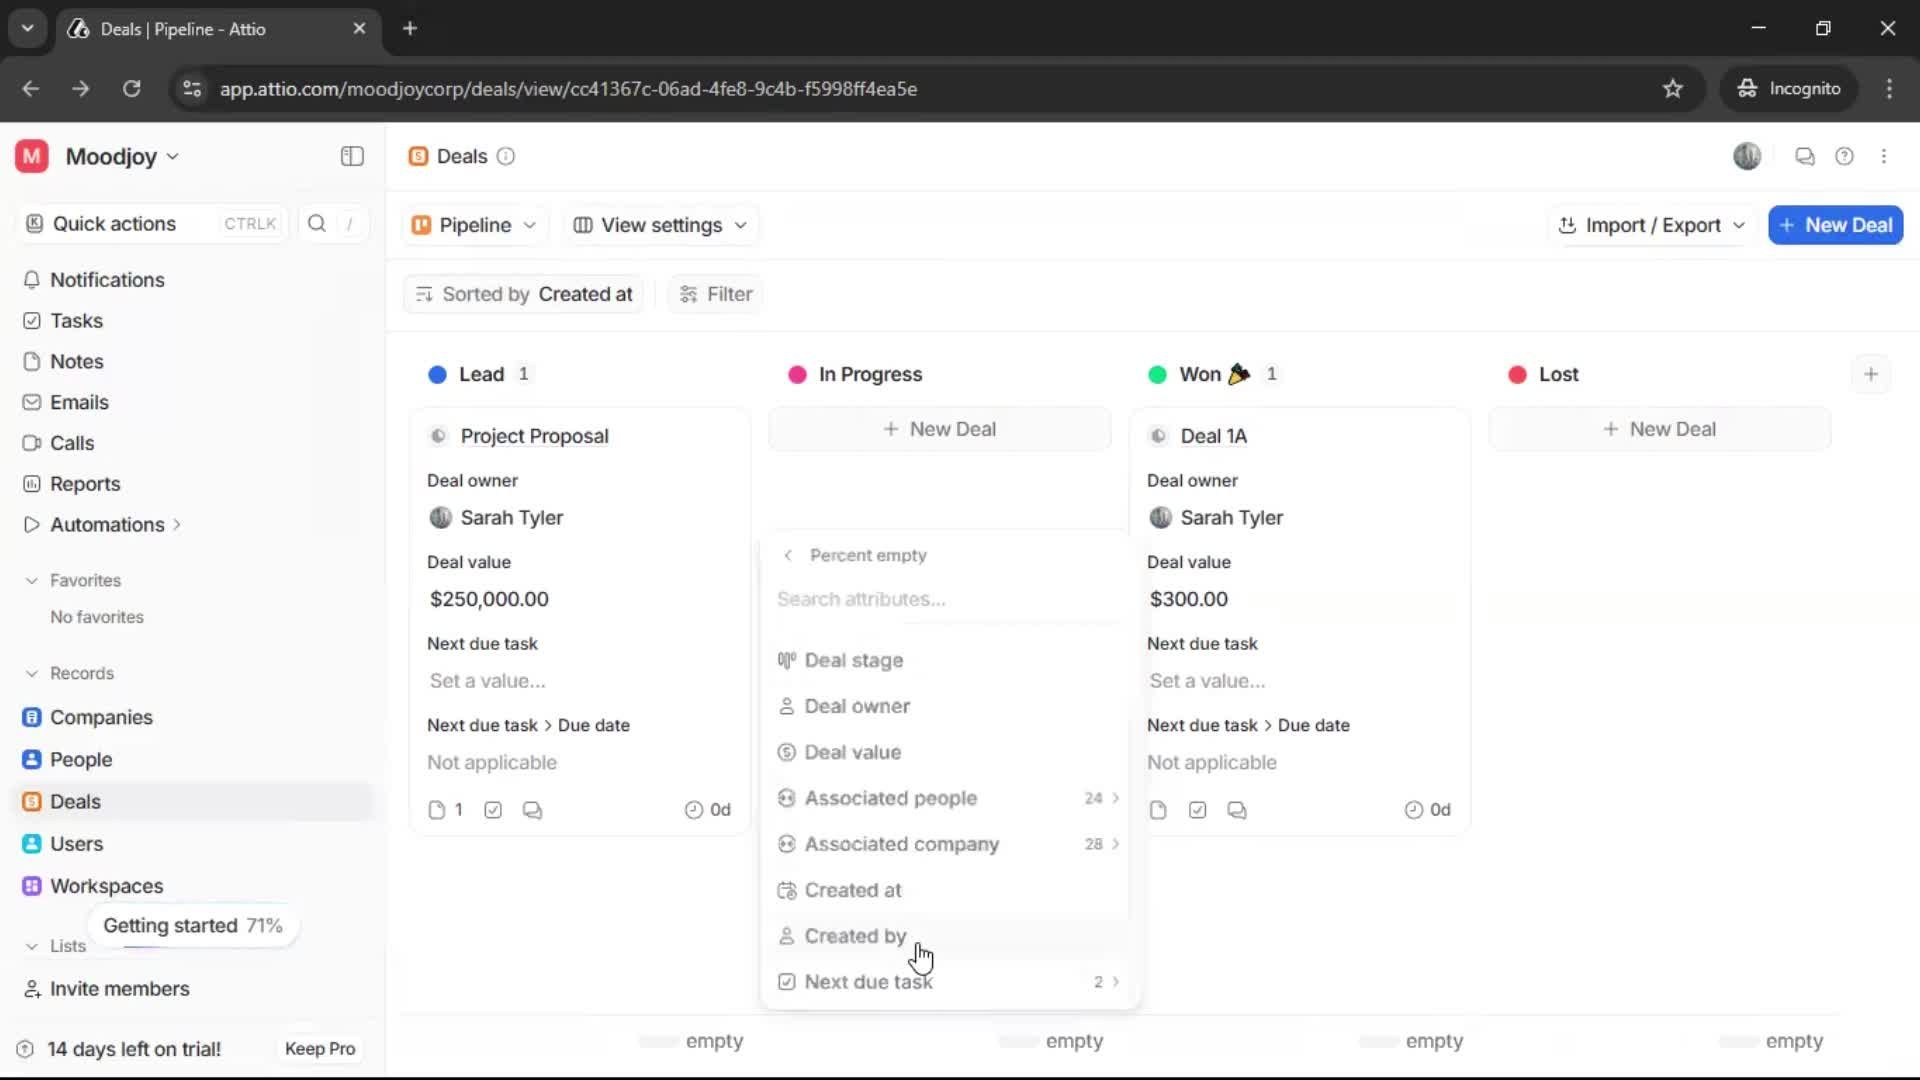Select Created by in attribute menu
This screenshot has height=1080, width=1920.
pyautogui.click(x=856, y=936)
